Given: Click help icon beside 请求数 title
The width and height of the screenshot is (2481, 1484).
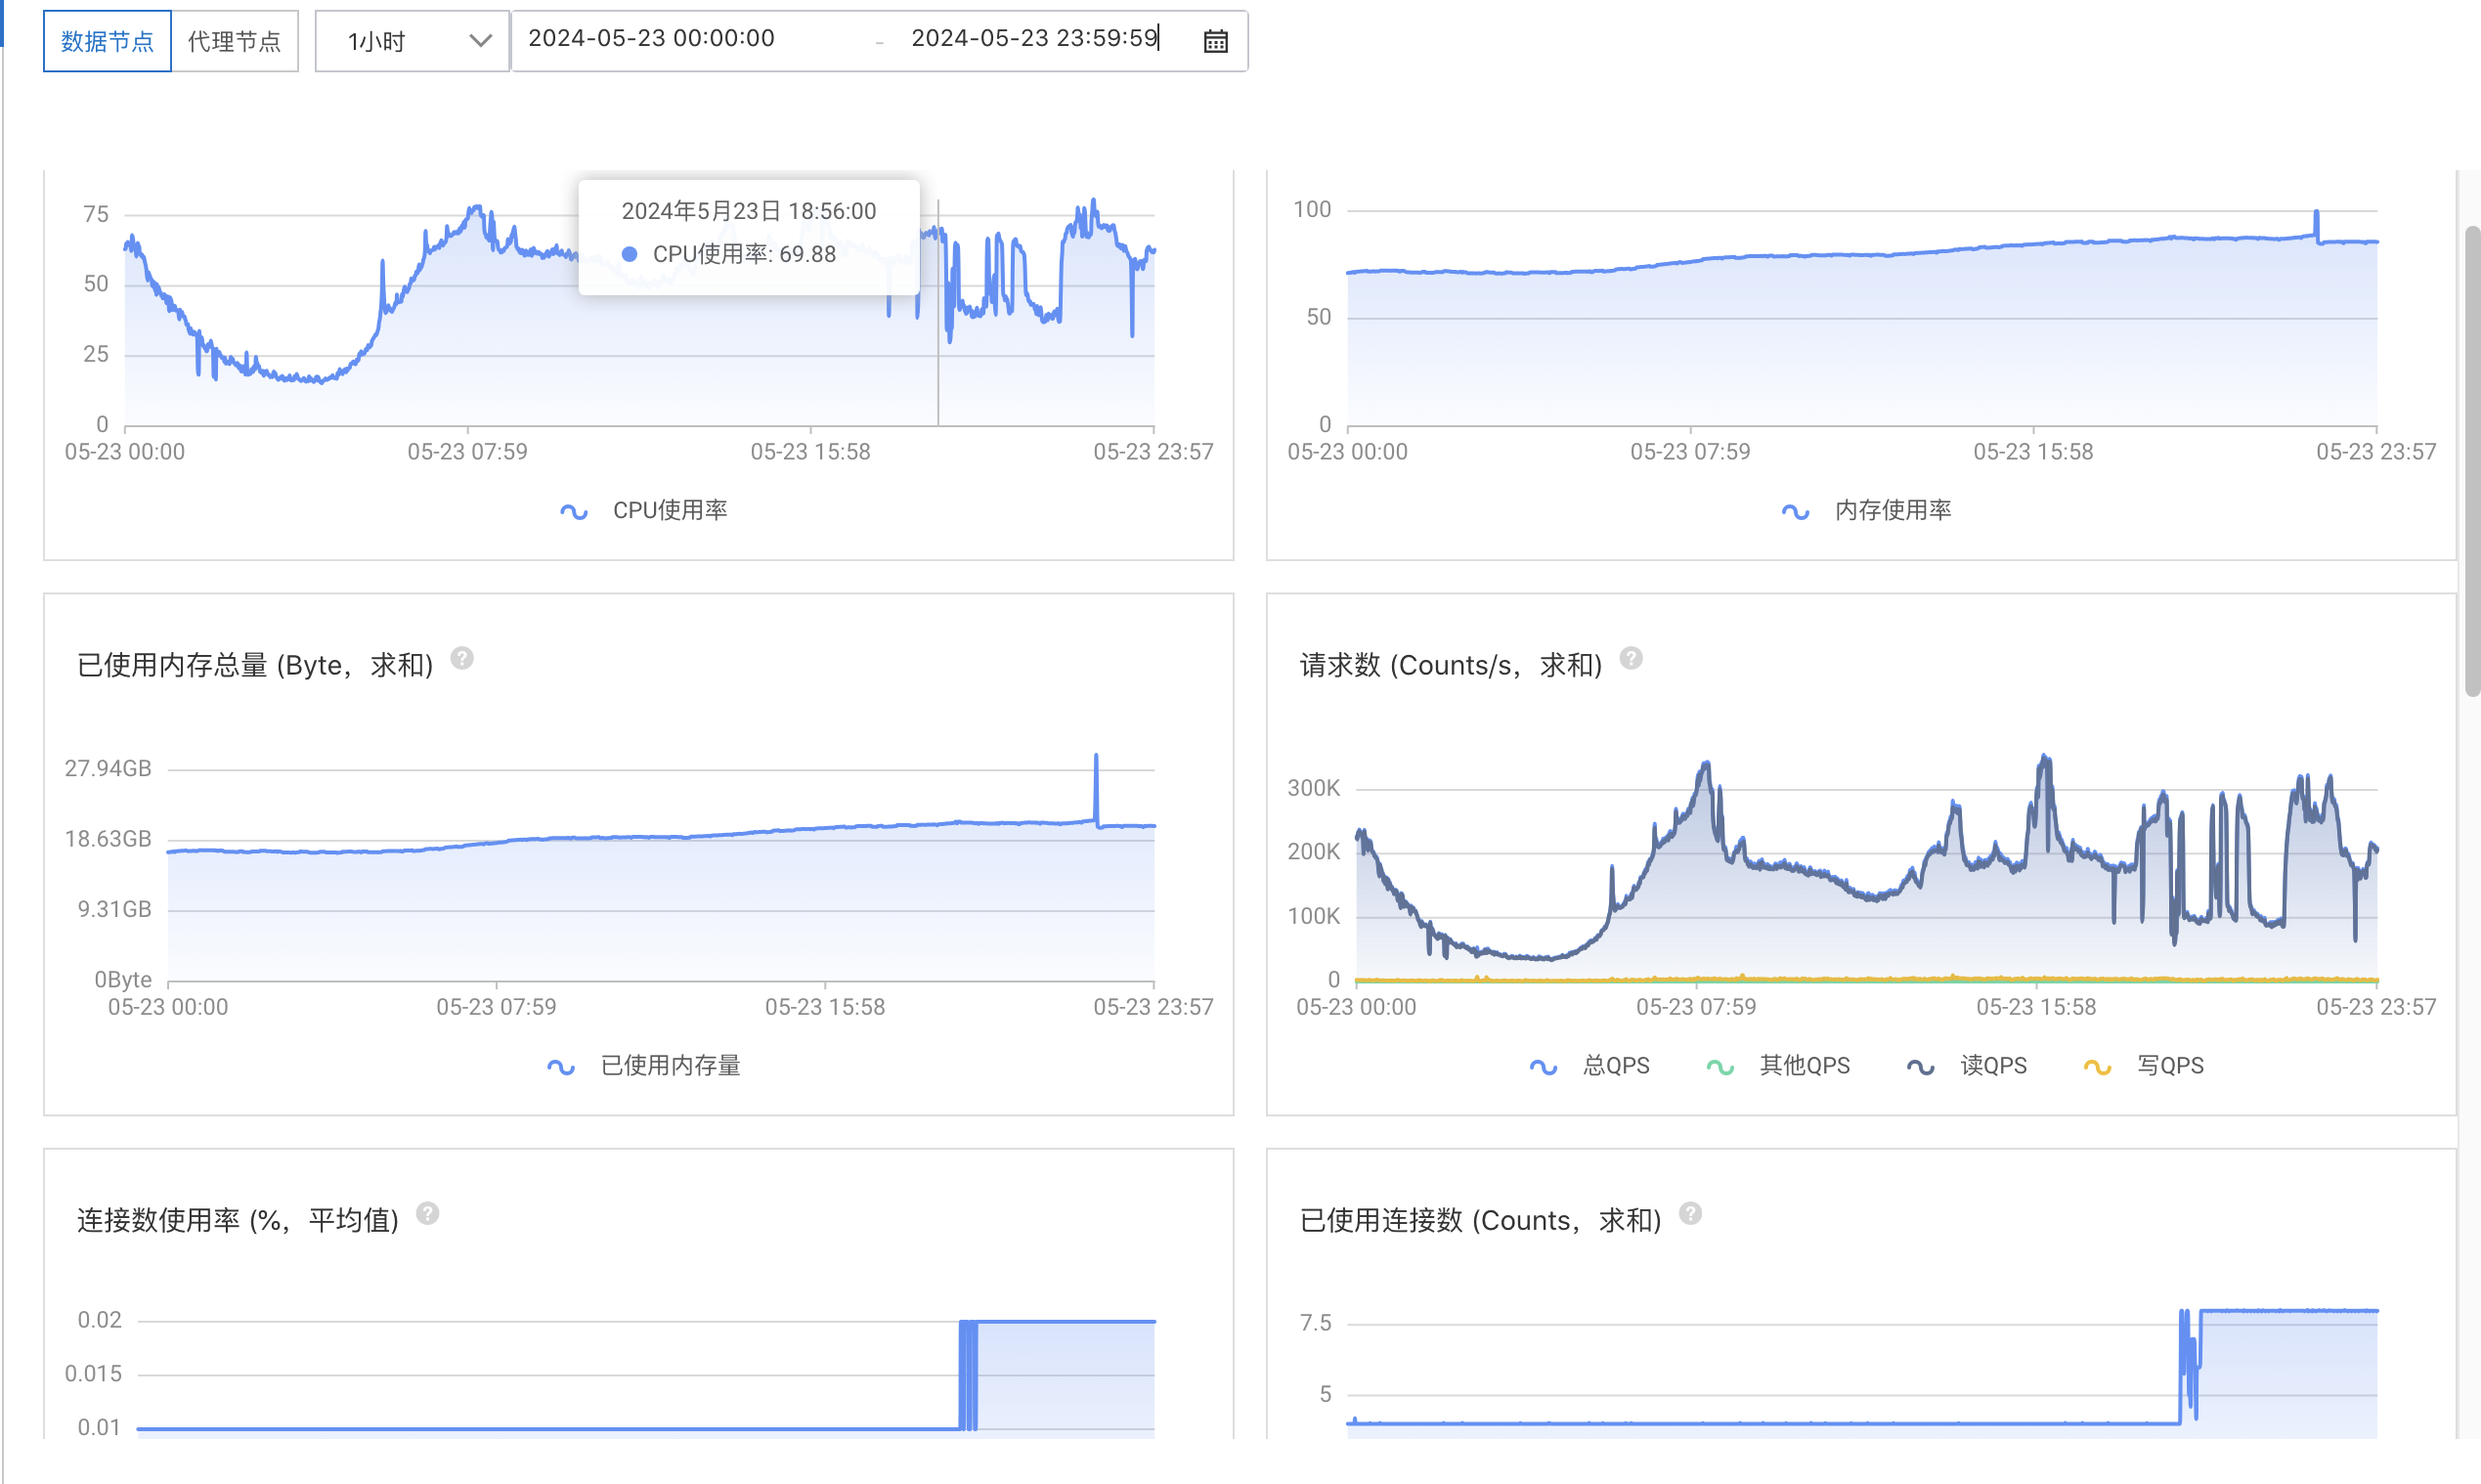Looking at the screenshot, I should [1631, 658].
